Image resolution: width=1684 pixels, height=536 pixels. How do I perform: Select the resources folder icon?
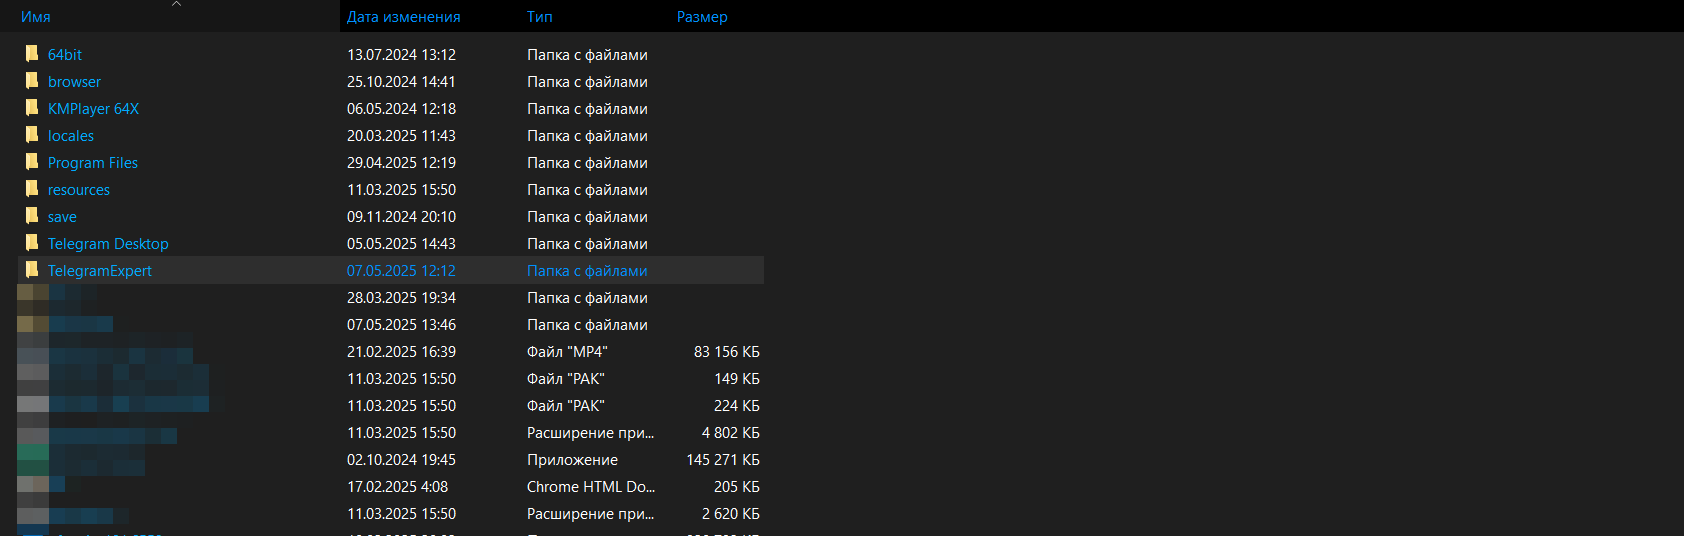[x=32, y=189]
